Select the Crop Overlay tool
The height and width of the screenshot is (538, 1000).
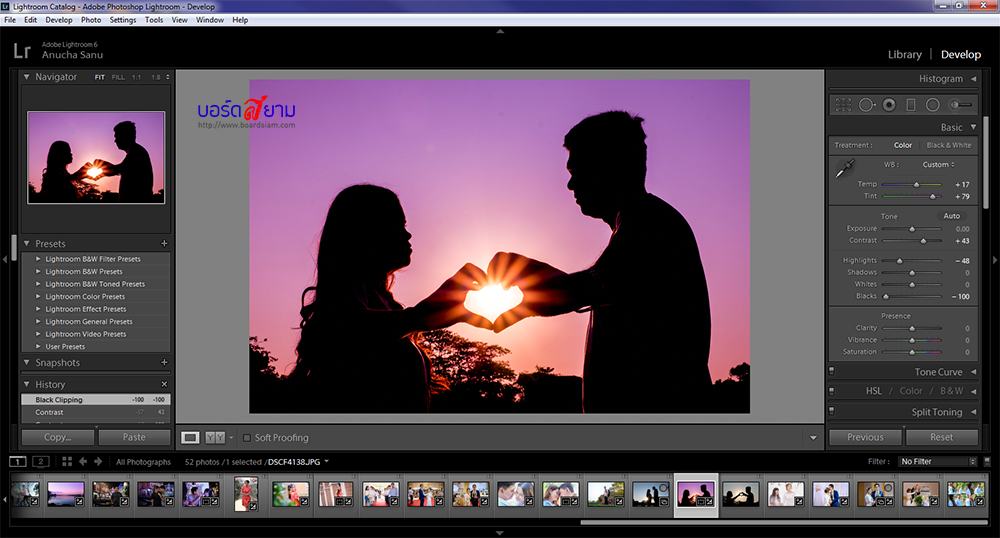843,104
